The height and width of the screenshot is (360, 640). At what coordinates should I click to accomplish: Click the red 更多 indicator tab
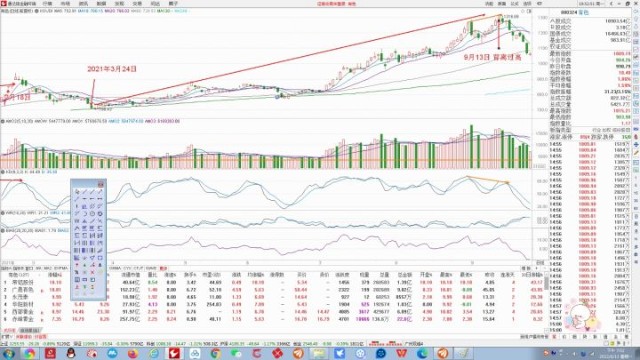point(163,268)
